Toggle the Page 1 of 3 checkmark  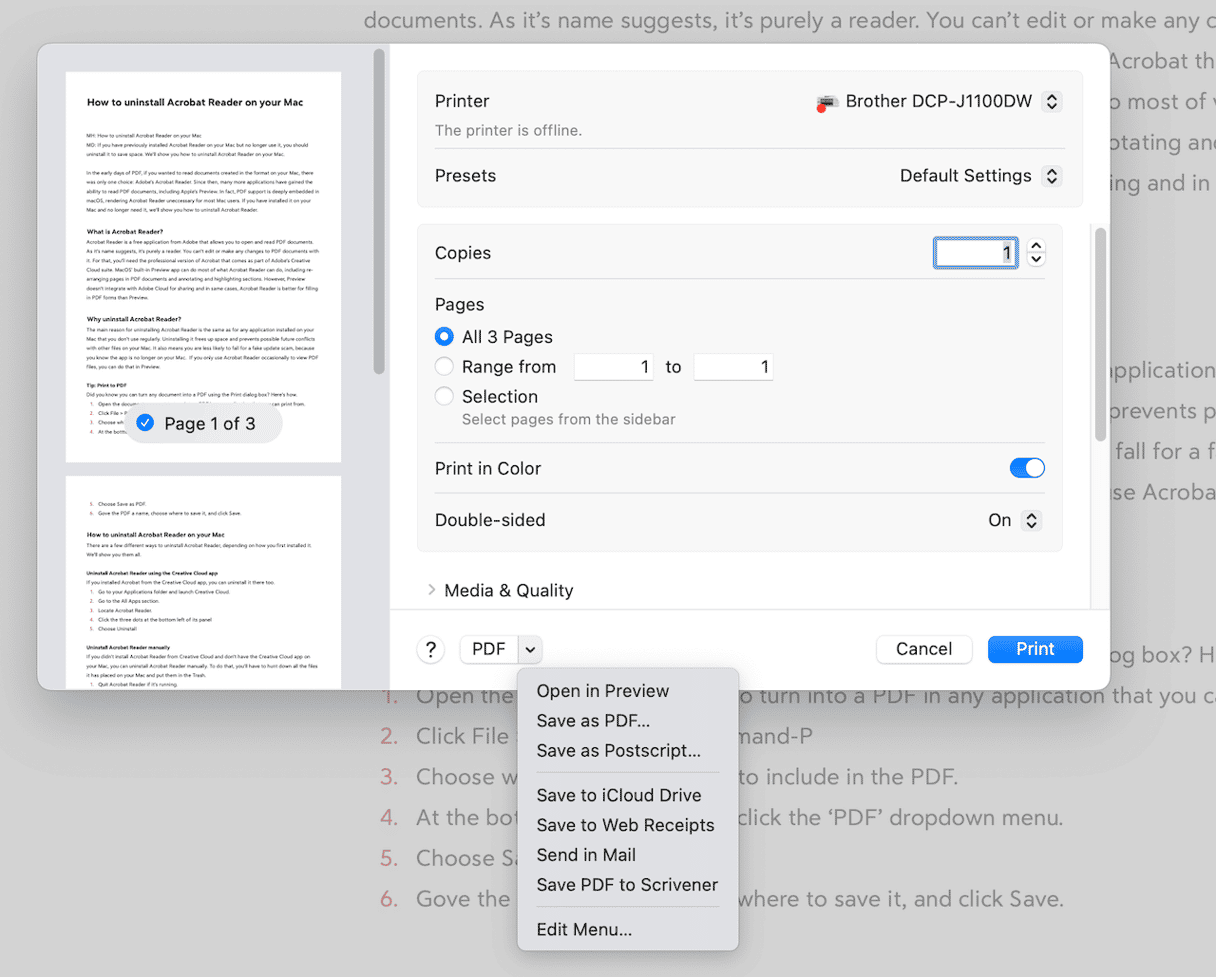[x=145, y=423]
